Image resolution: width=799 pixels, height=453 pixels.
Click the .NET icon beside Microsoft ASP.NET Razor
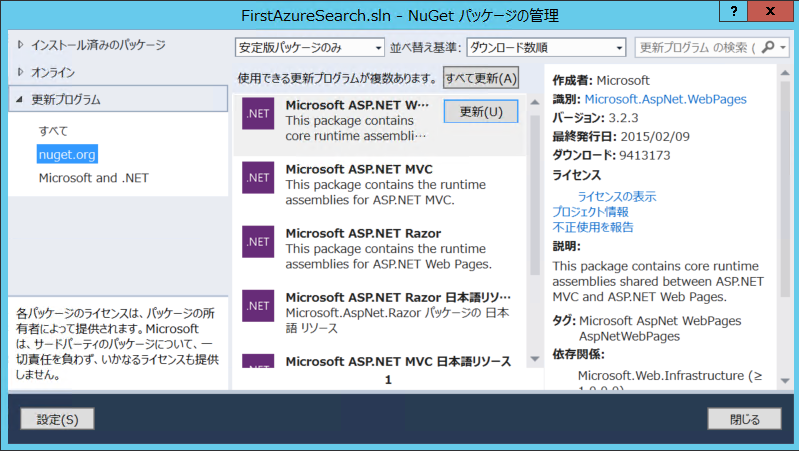[258, 242]
